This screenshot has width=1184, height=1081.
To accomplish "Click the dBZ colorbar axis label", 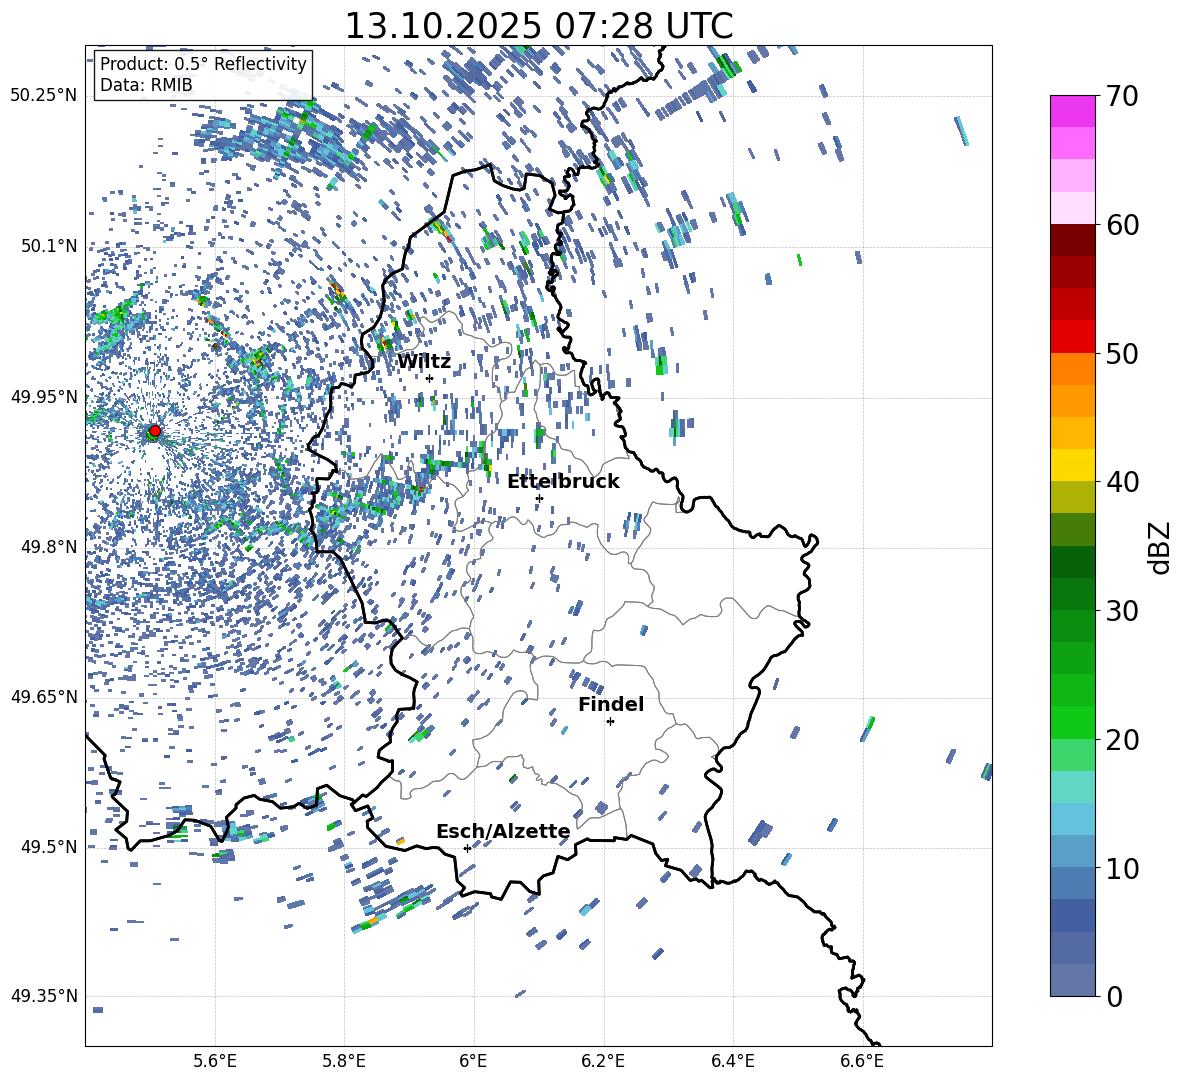I will point(1160,547).
